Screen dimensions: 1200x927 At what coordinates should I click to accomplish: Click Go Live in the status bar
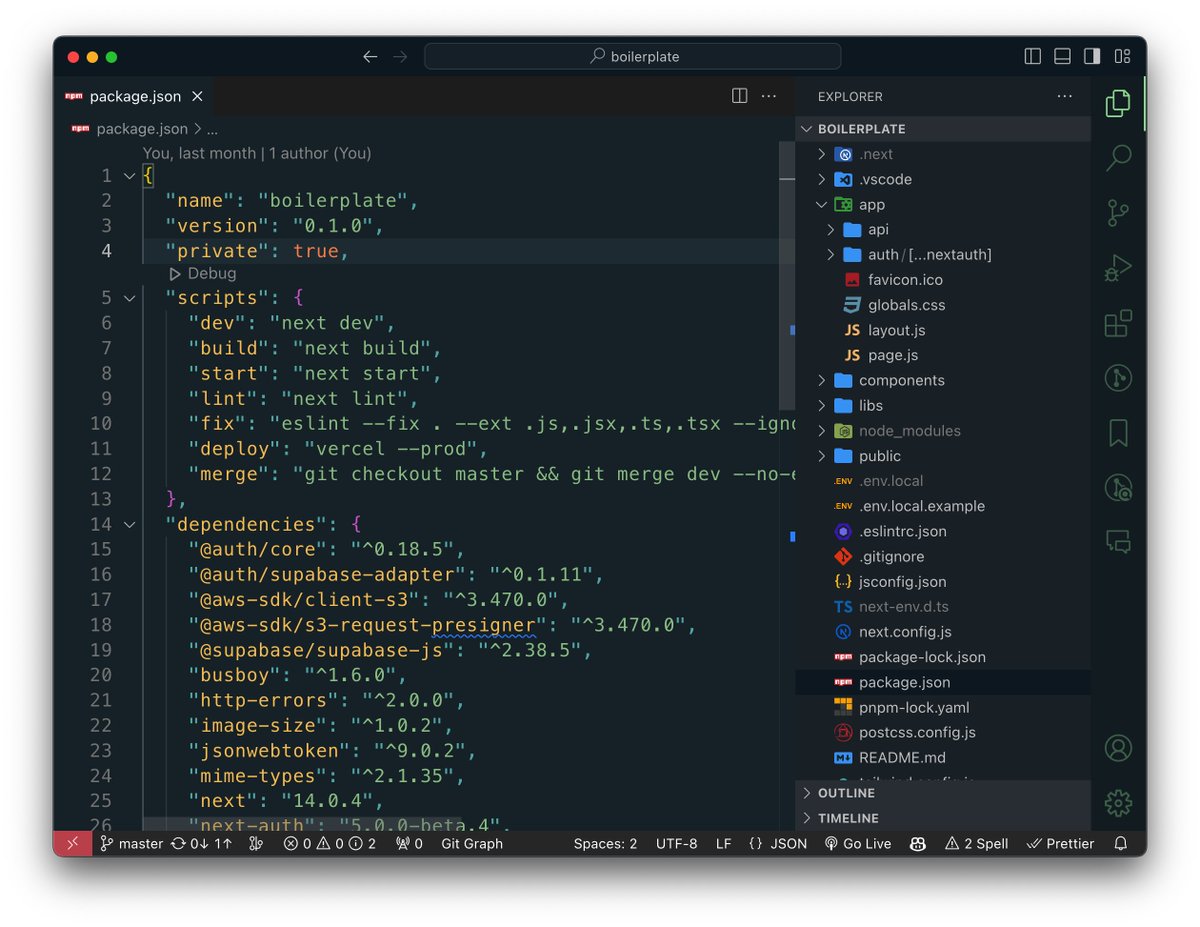(857, 843)
